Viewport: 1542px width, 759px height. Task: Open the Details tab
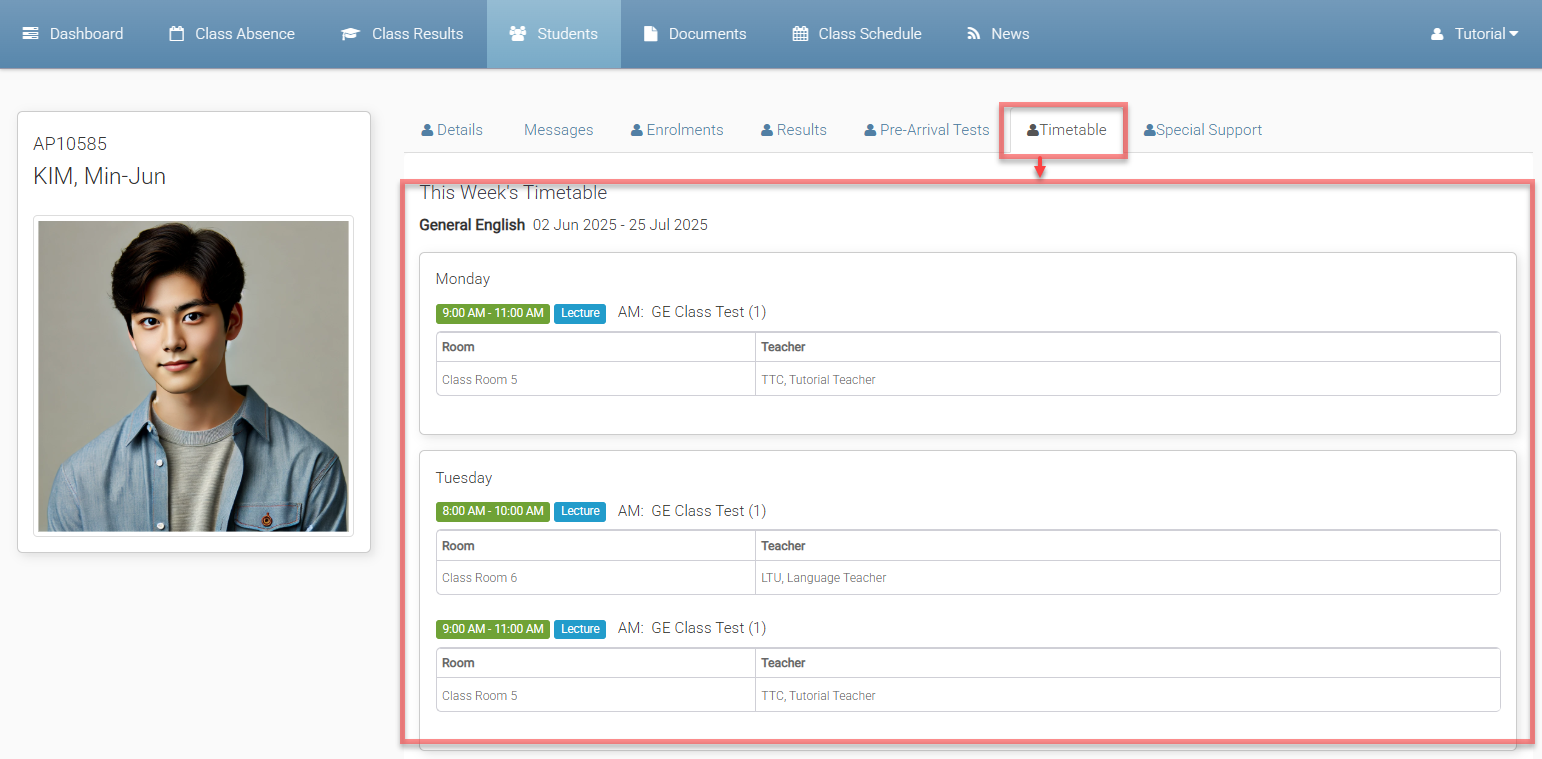click(452, 130)
